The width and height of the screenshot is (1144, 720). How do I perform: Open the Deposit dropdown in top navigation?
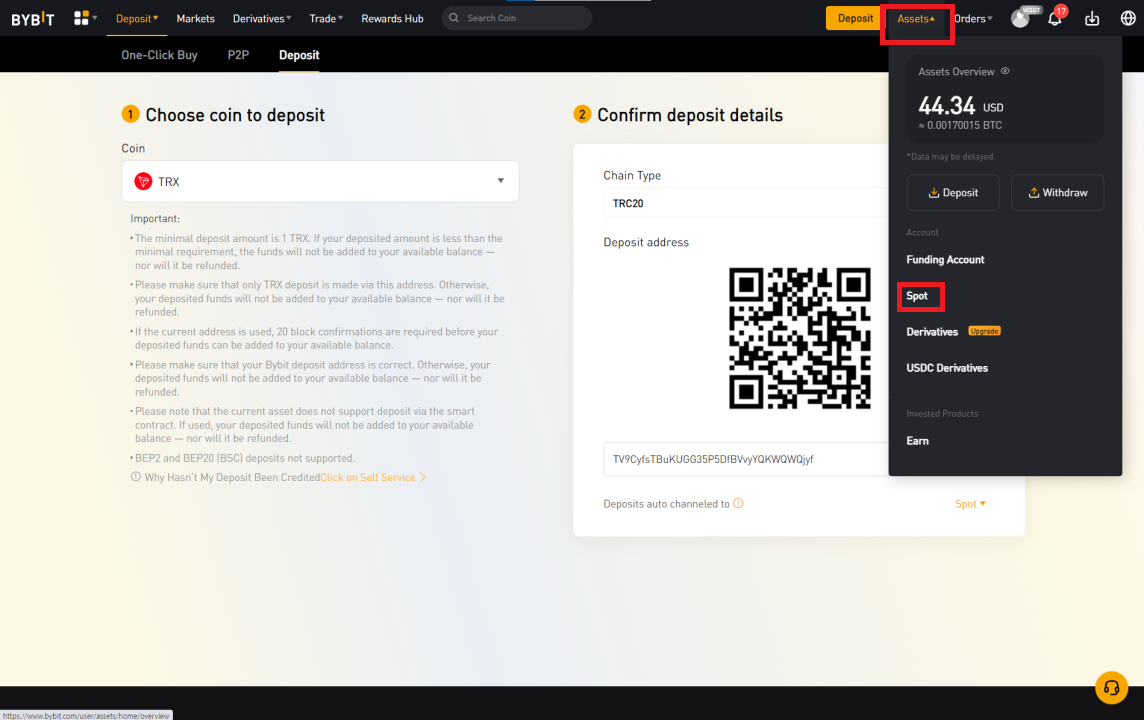pos(136,18)
